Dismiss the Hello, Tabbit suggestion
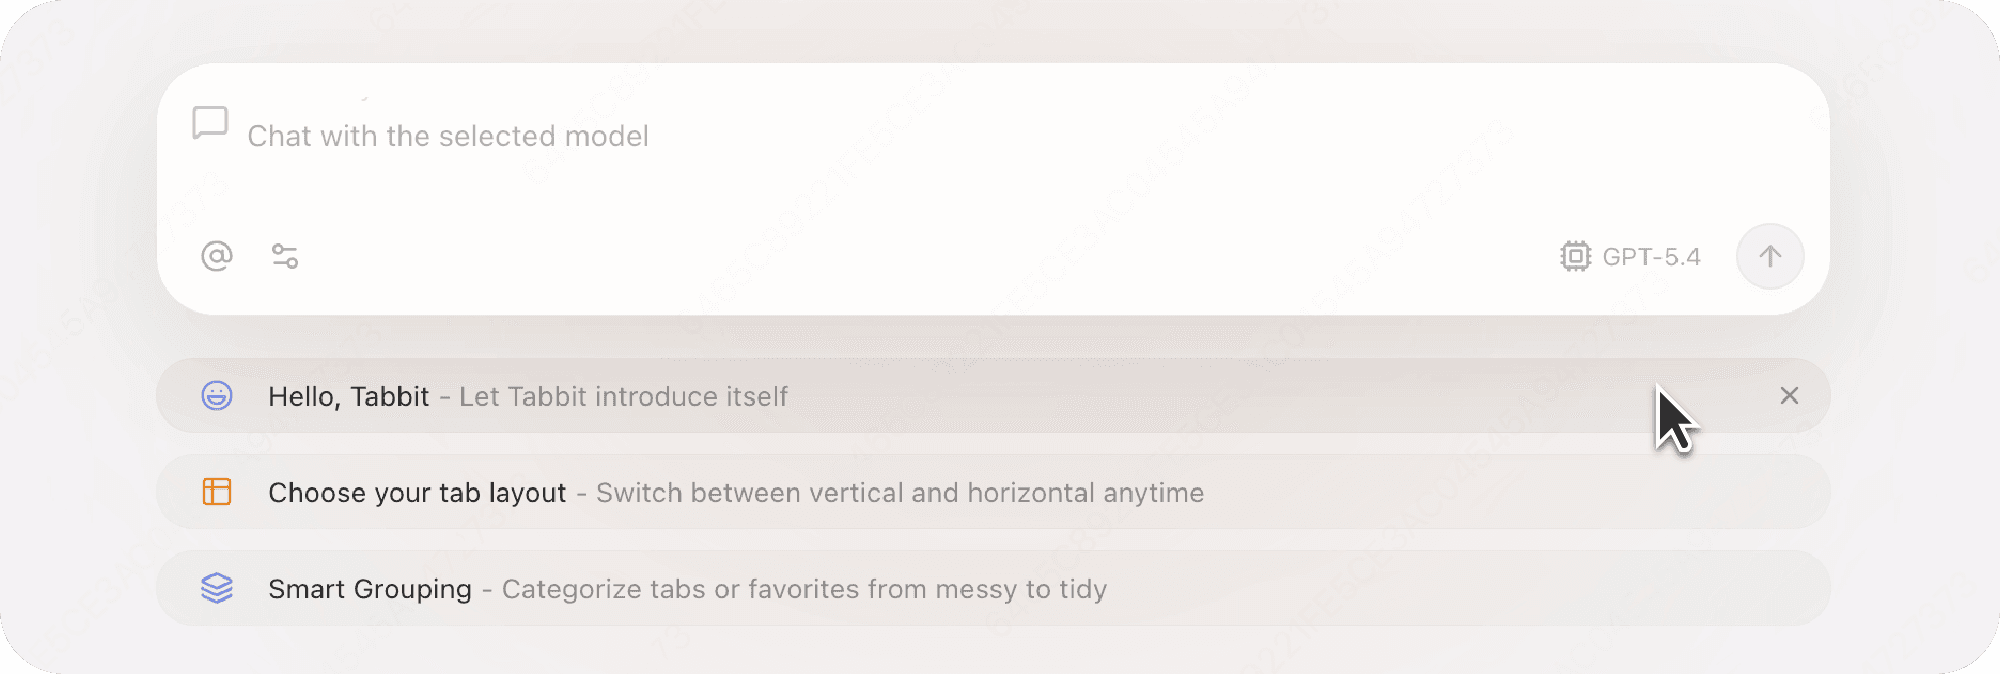Image resolution: width=2000 pixels, height=674 pixels. pyautogui.click(x=1789, y=396)
